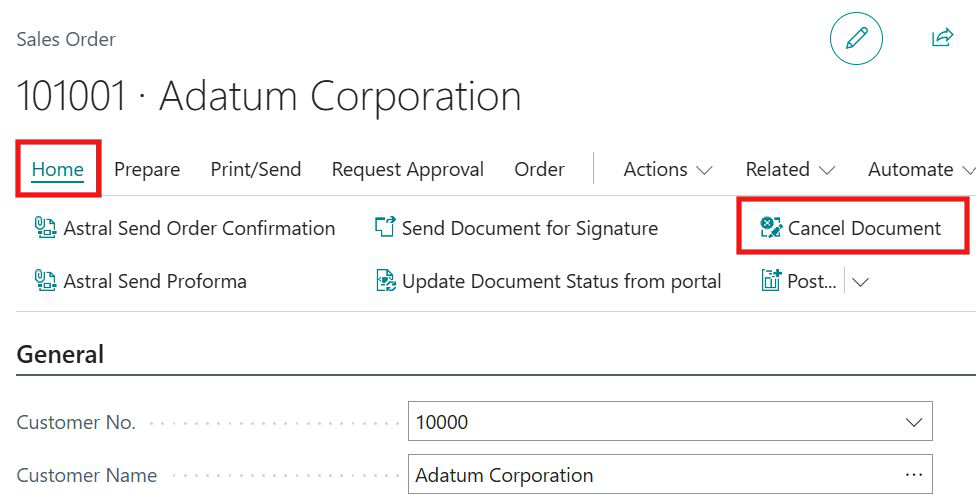Click Update Document Status from portal icon
The width and height of the screenshot is (976, 502).
[386, 281]
